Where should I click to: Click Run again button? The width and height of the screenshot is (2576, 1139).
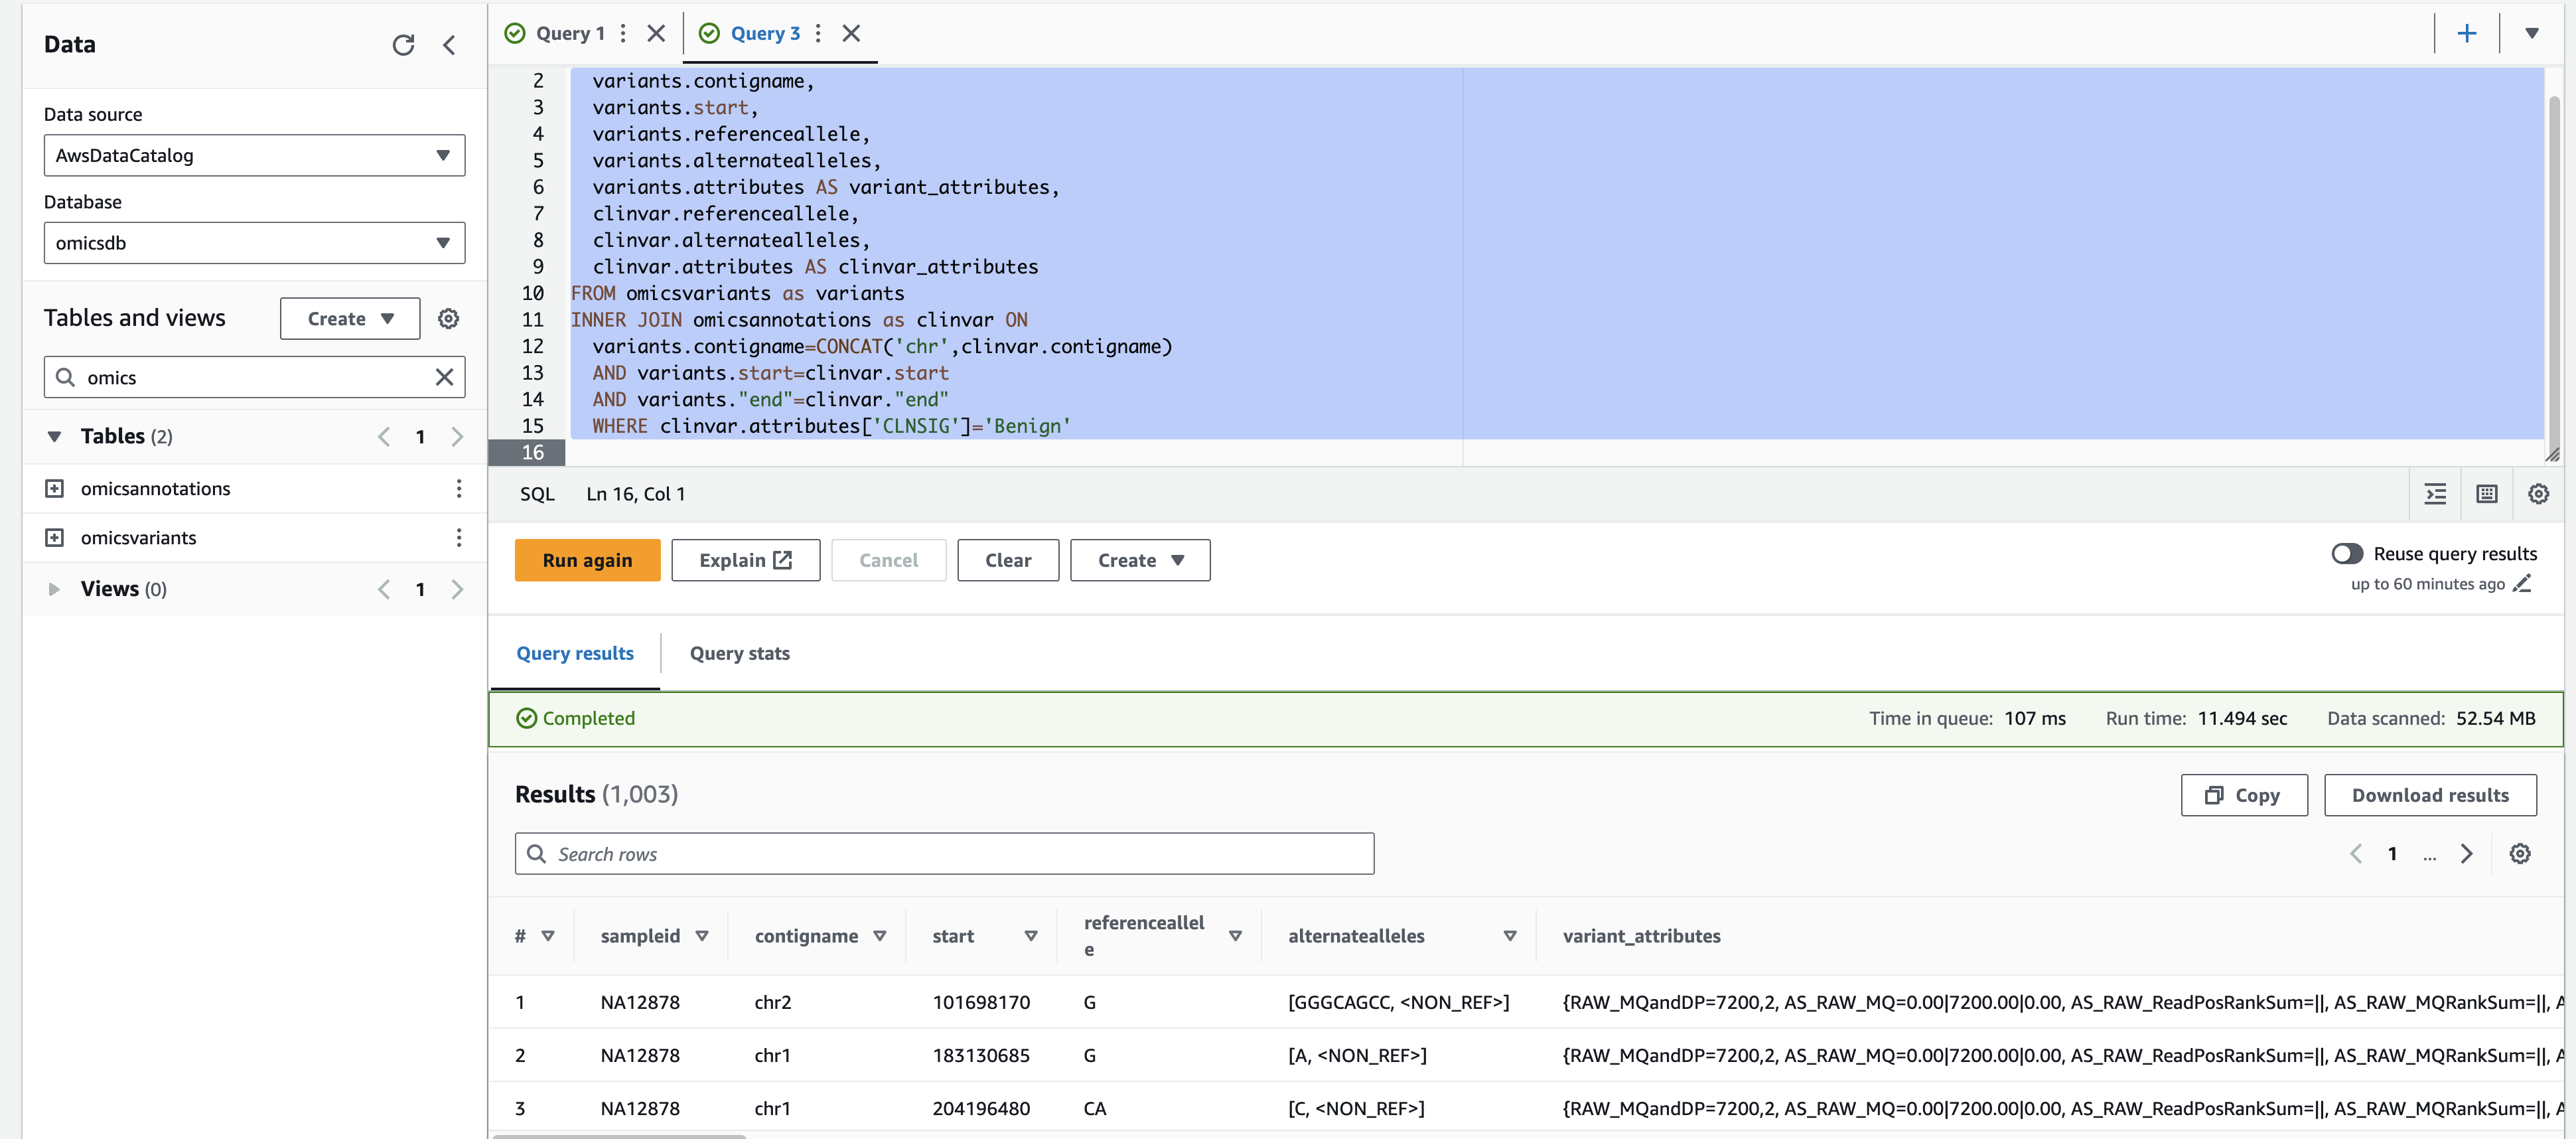pyautogui.click(x=588, y=561)
